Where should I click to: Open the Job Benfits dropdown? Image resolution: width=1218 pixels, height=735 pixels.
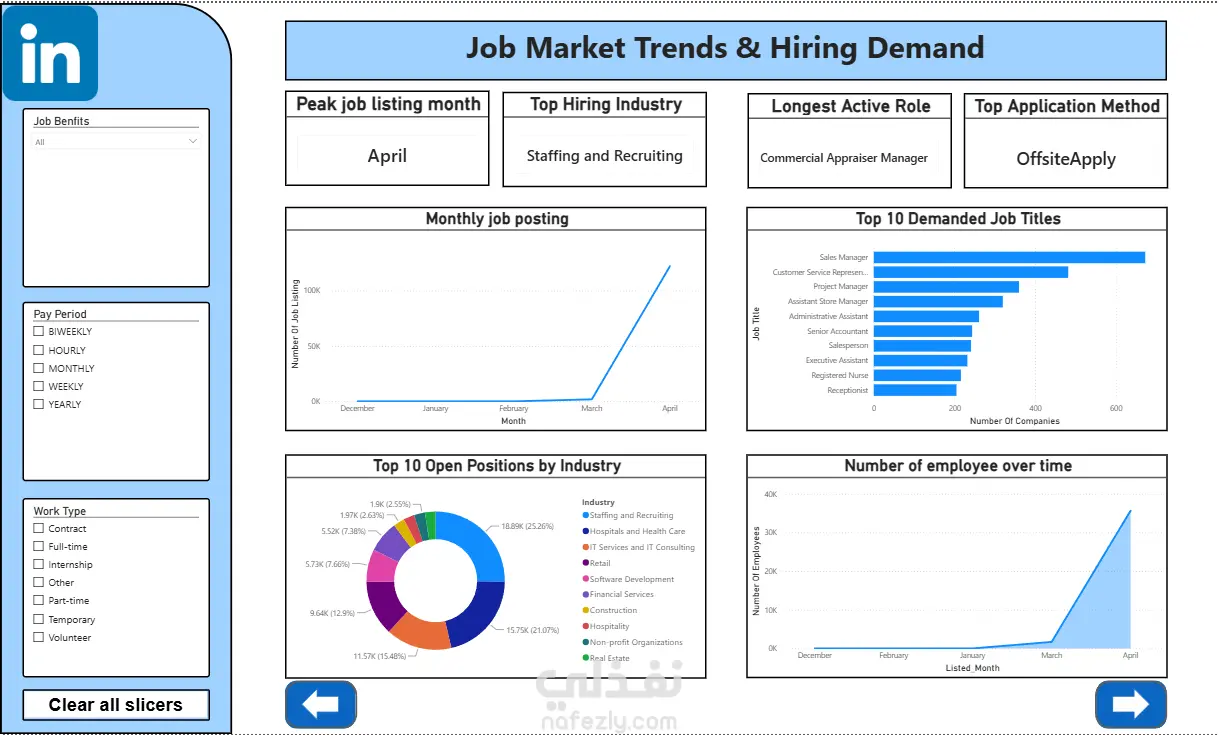coord(116,142)
